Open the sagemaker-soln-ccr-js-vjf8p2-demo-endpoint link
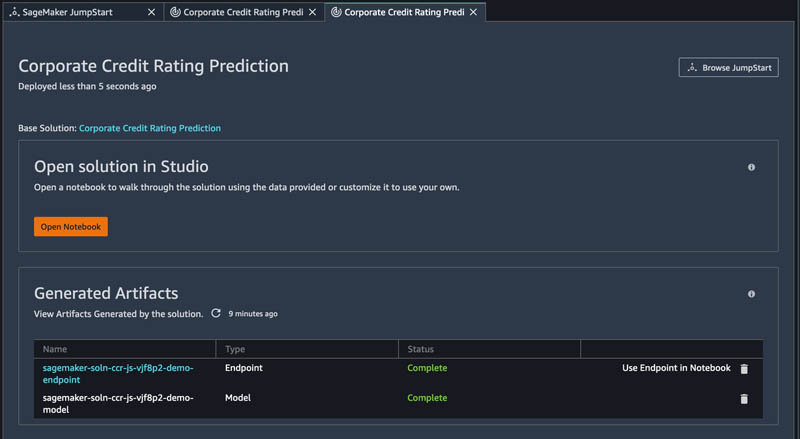 click(x=118, y=374)
